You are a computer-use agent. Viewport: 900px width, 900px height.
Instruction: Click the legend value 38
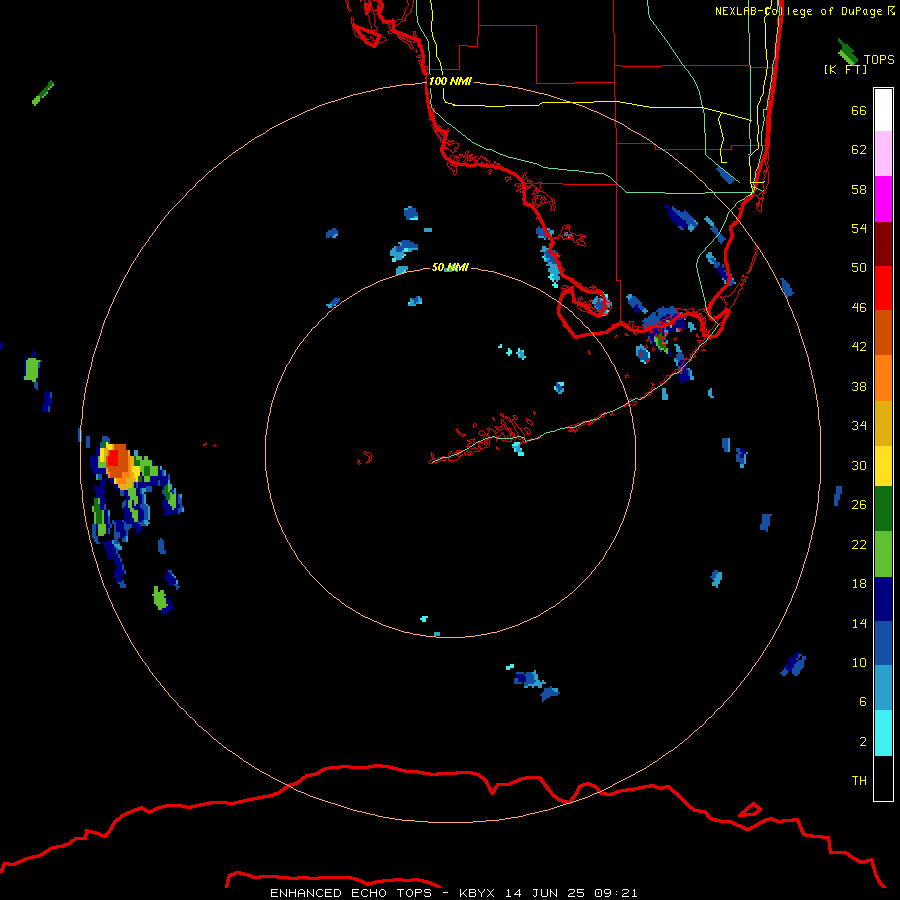point(859,387)
